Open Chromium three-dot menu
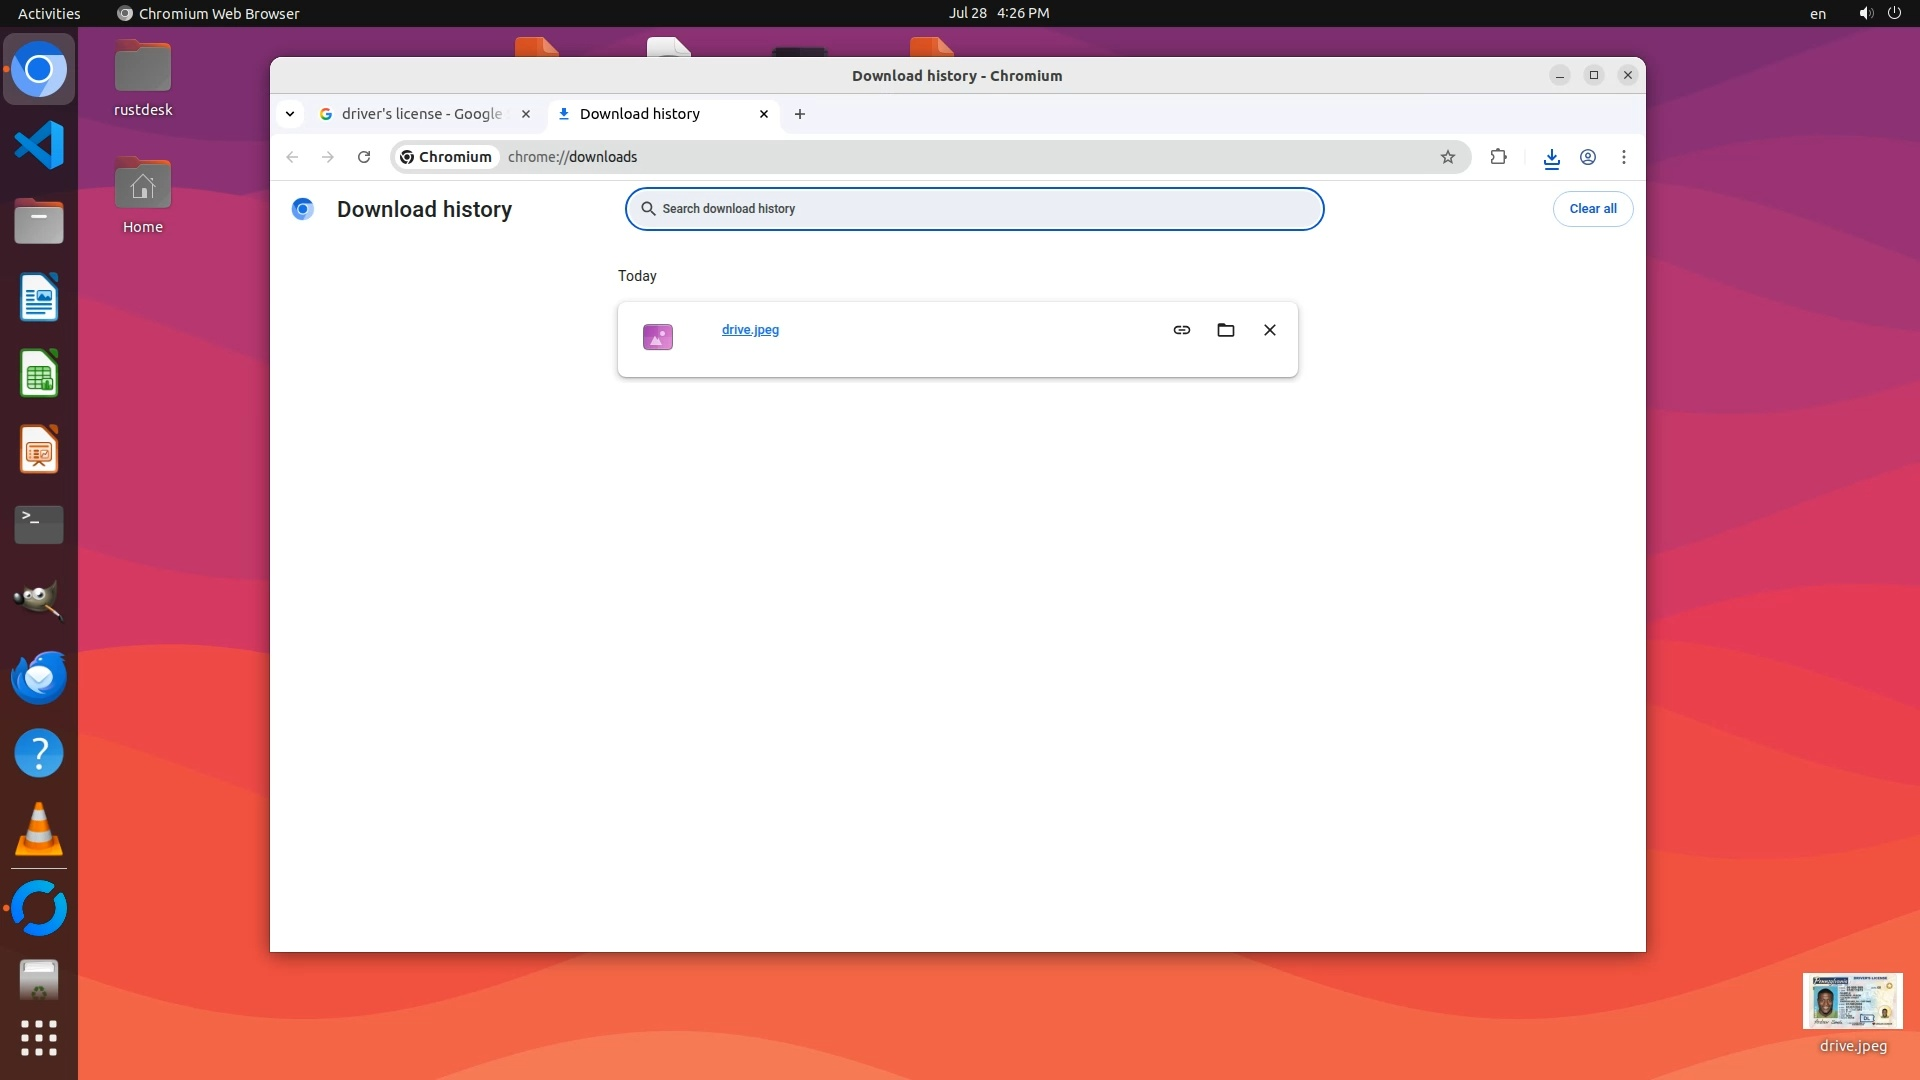1920x1080 pixels. [x=1623, y=157]
